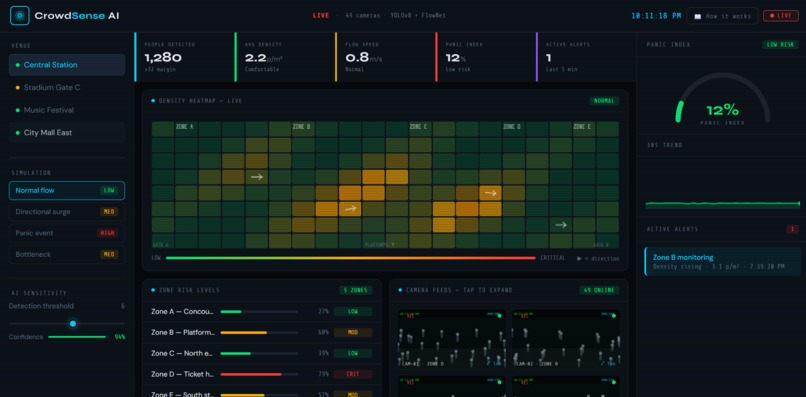Click the ZONE E heatmap label
The width and height of the screenshot is (806, 397).
tap(582, 127)
